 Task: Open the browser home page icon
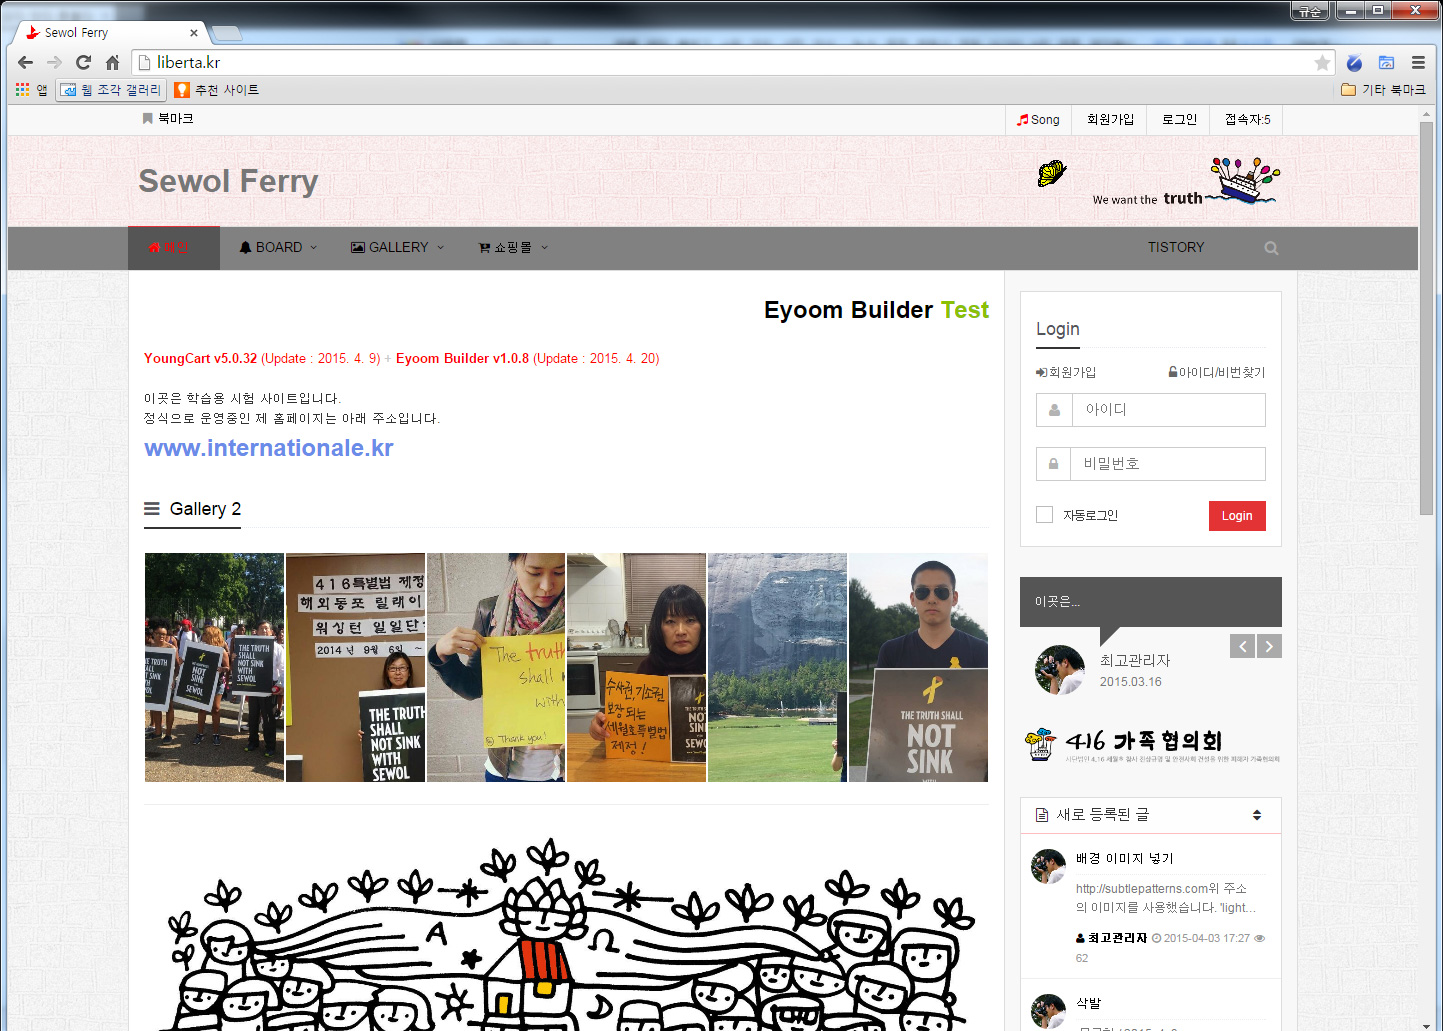[x=112, y=62]
